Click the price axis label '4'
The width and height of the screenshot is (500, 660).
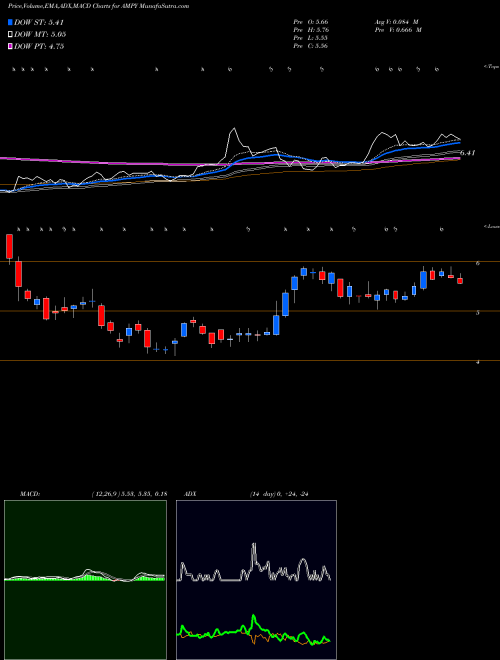[478, 362]
